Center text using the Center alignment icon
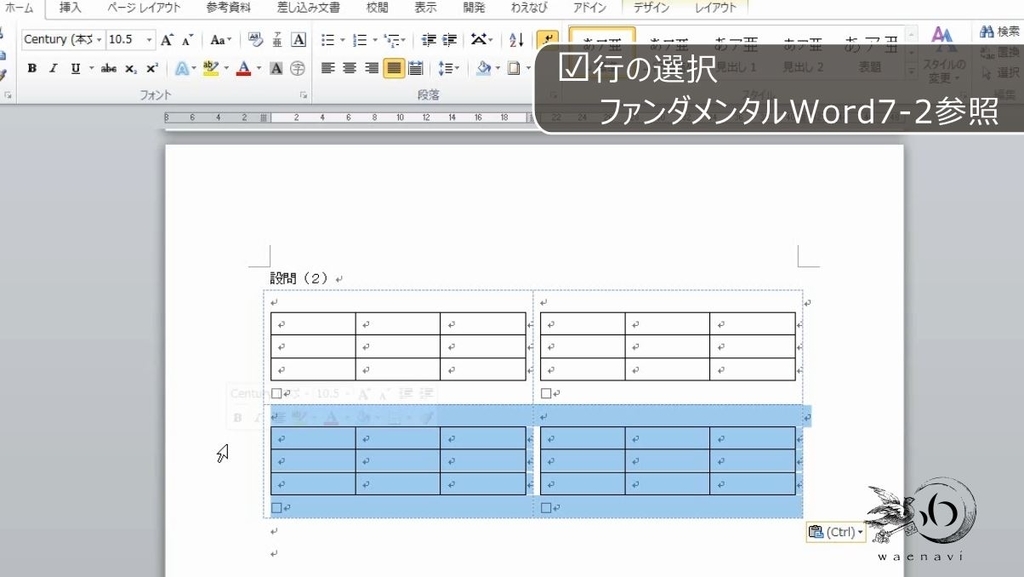This screenshot has height=577, width=1024. tap(349, 68)
